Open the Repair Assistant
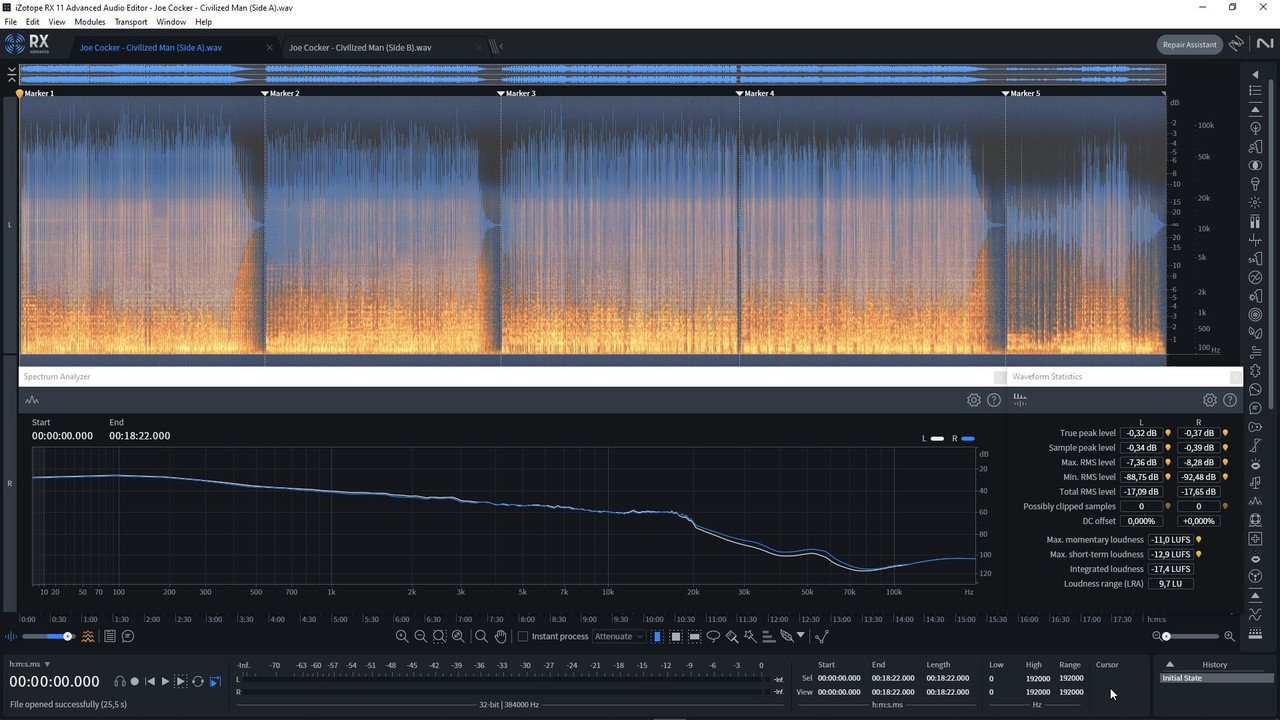Image resolution: width=1280 pixels, height=720 pixels. [x=1189, y=44]
